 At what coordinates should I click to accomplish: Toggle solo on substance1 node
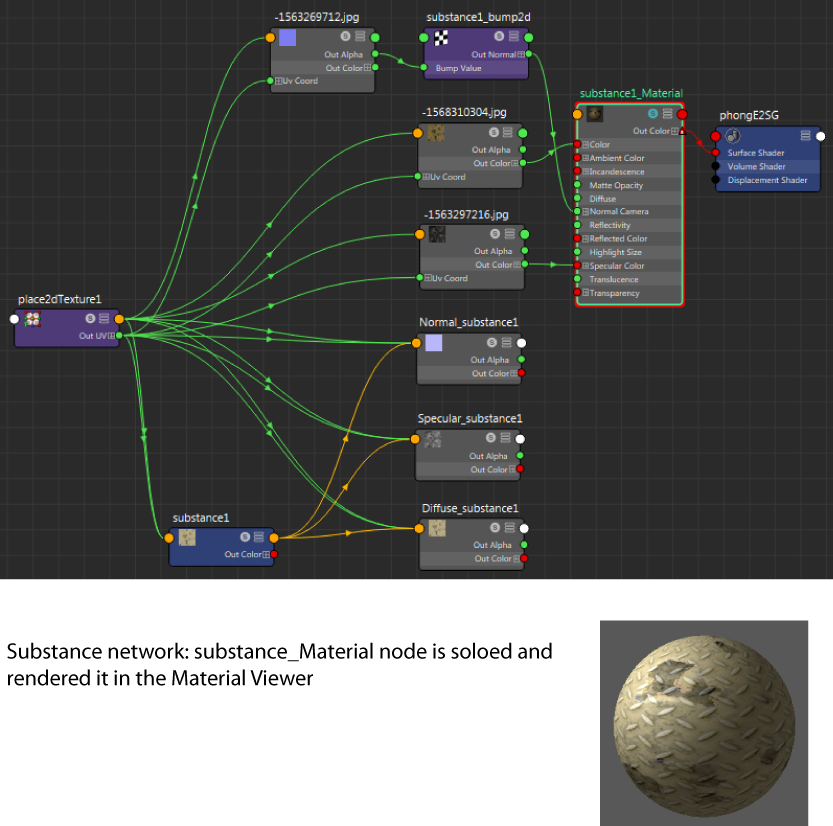[245, 537]
